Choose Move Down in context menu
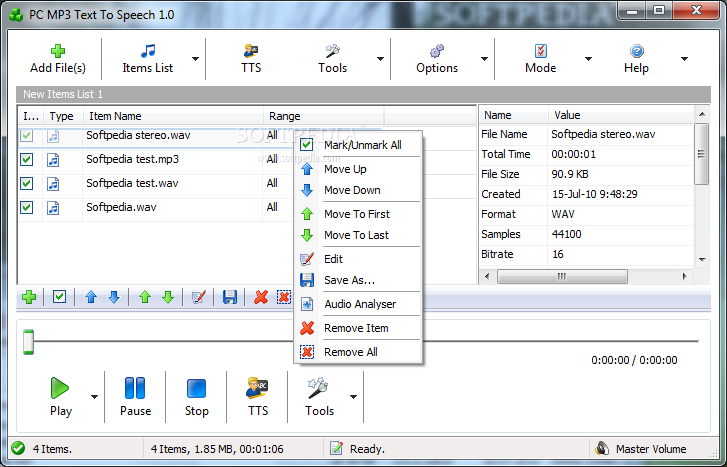The height and width of the screenshot is (467, 727). tap(358, 190)
